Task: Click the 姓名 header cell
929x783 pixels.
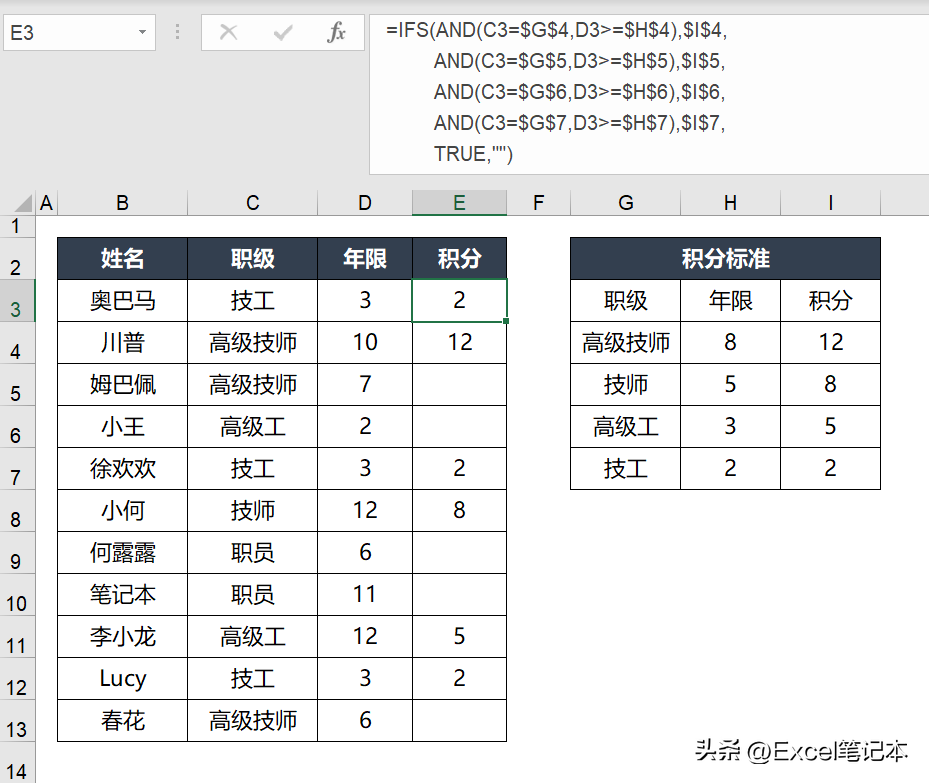Action: pos(122,259)
